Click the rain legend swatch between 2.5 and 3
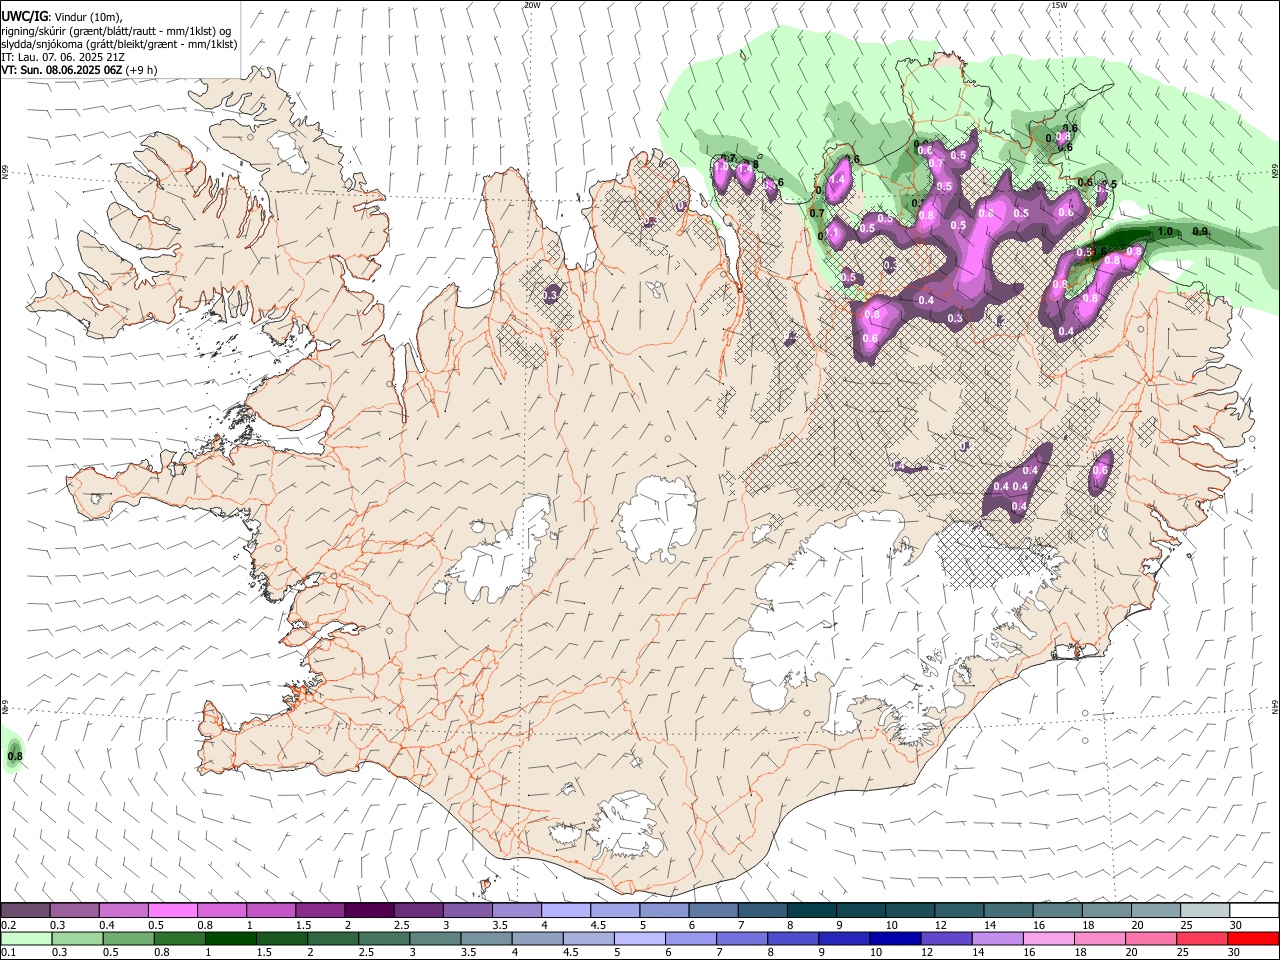 point(383,938)
